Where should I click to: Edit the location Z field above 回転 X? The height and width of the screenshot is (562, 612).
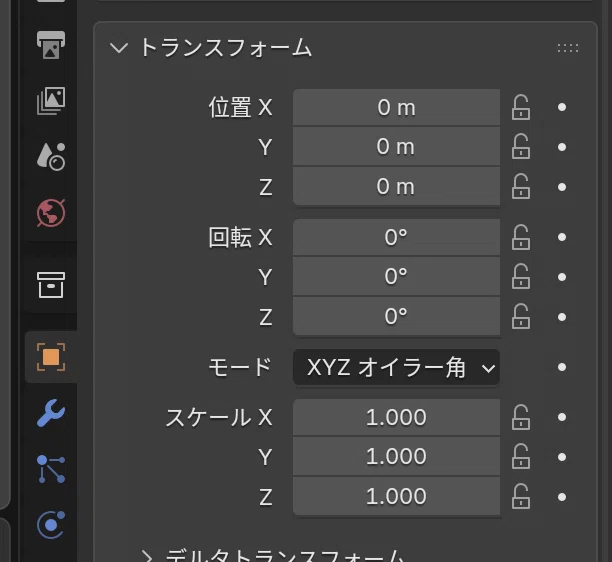[x=396, y=187]
